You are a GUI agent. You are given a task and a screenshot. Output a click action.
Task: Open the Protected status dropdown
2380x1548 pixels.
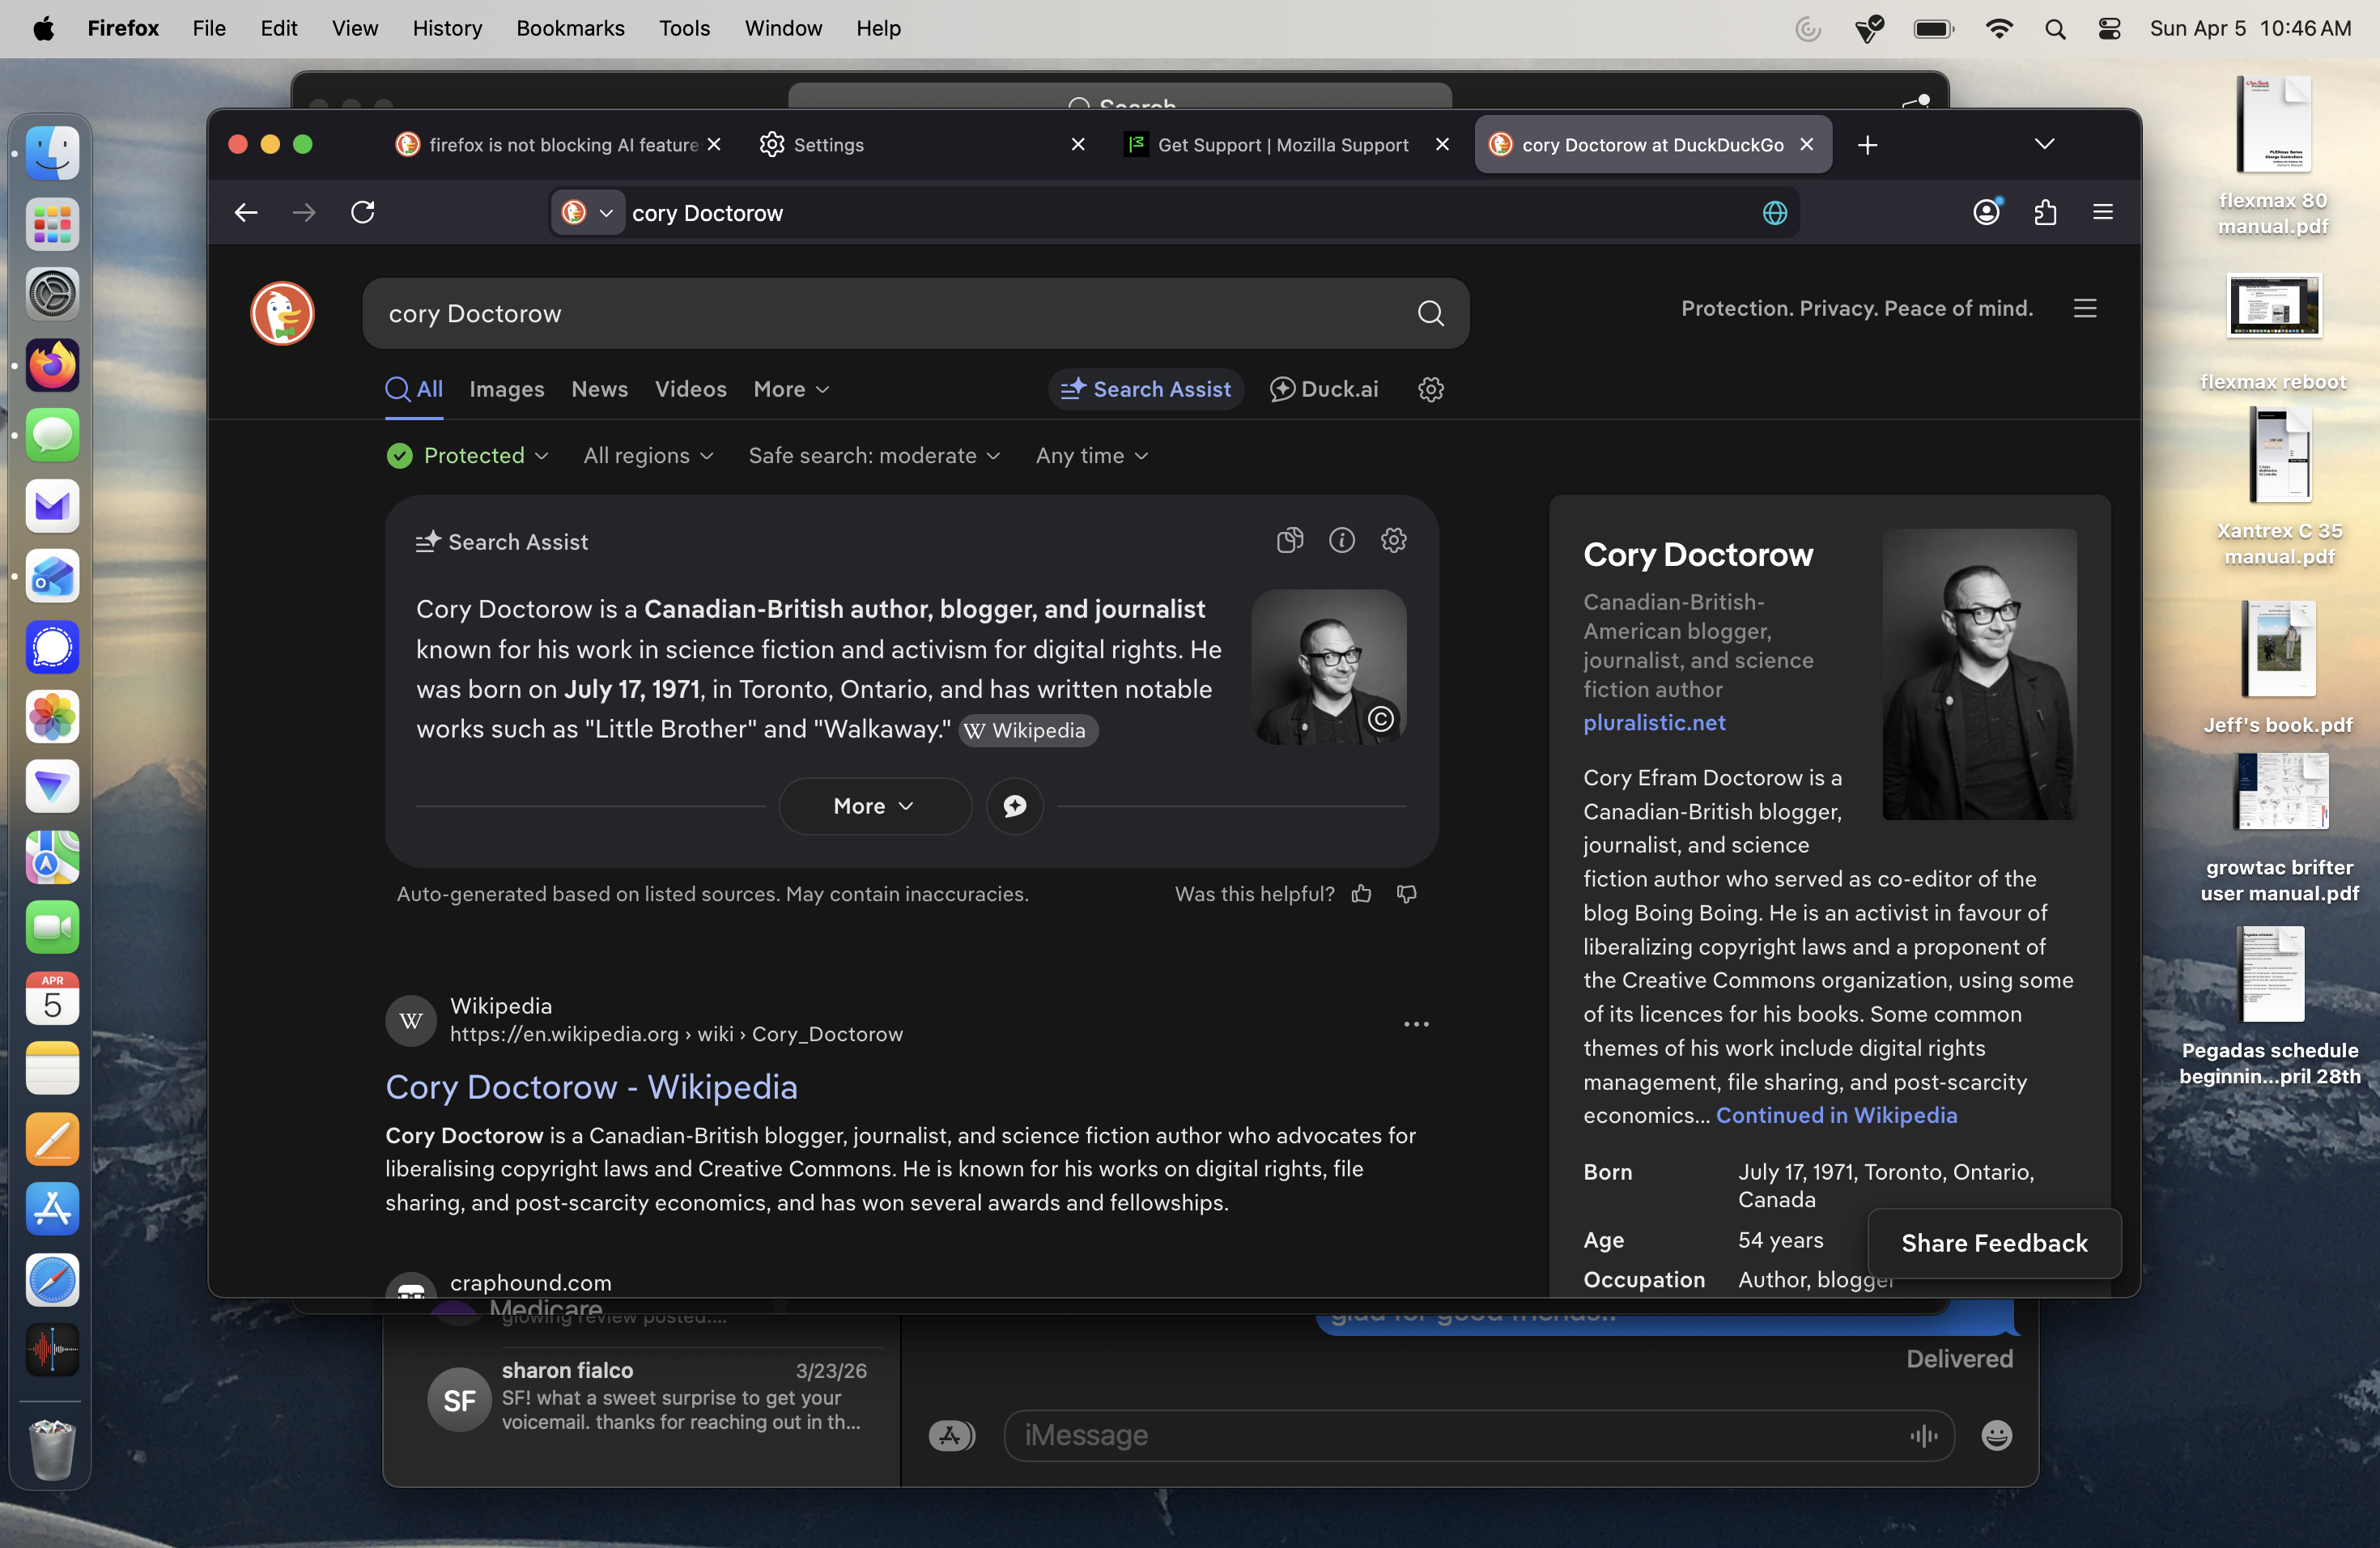[x=468, y=456]
